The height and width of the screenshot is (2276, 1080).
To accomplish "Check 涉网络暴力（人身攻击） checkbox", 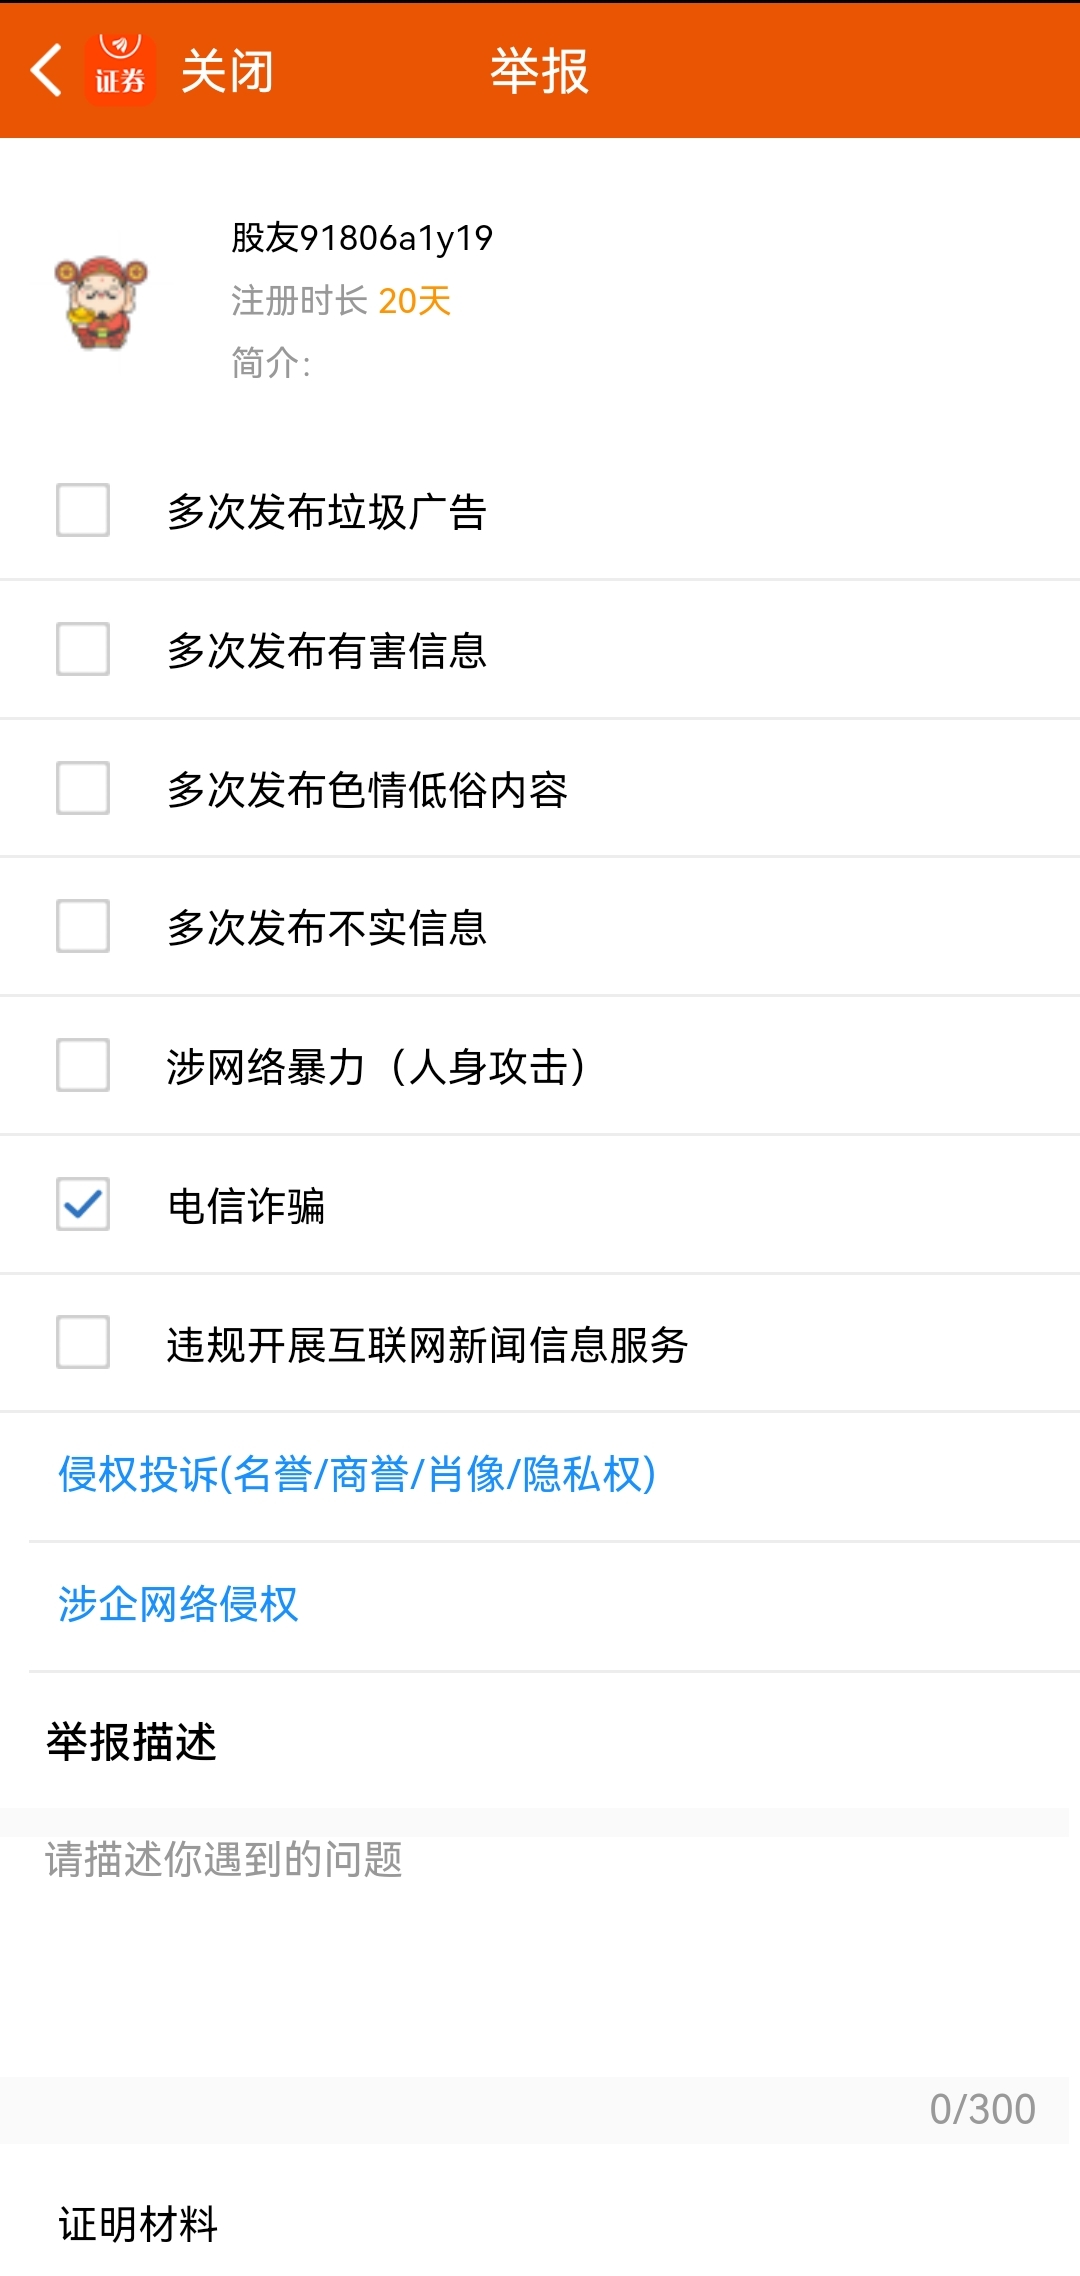I will click(x=83, y=1065).
